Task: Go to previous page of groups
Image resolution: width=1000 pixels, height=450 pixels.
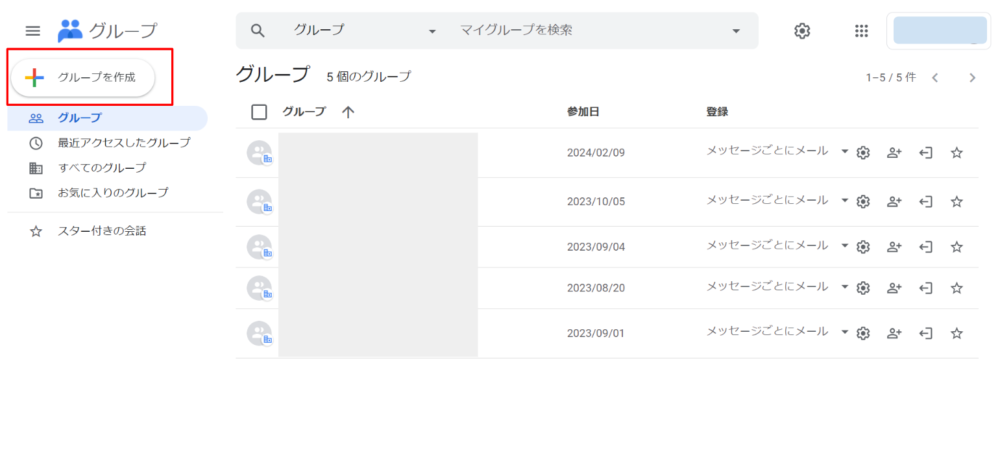Action: (935, 78)
